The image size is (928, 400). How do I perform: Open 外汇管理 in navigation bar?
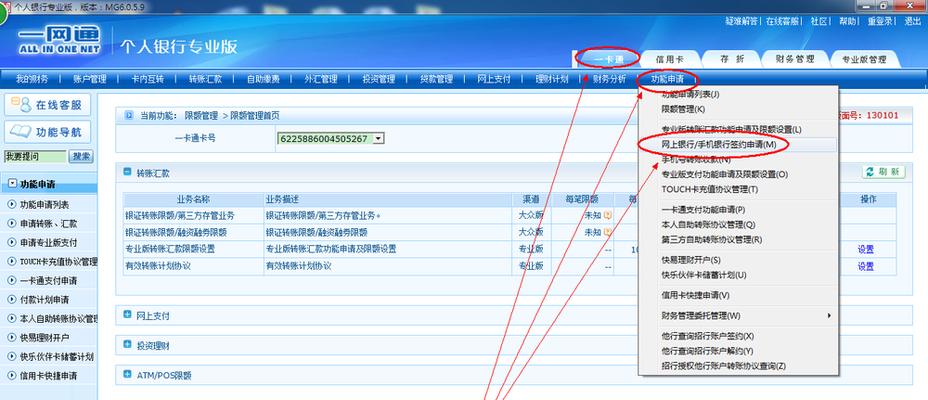321,79
